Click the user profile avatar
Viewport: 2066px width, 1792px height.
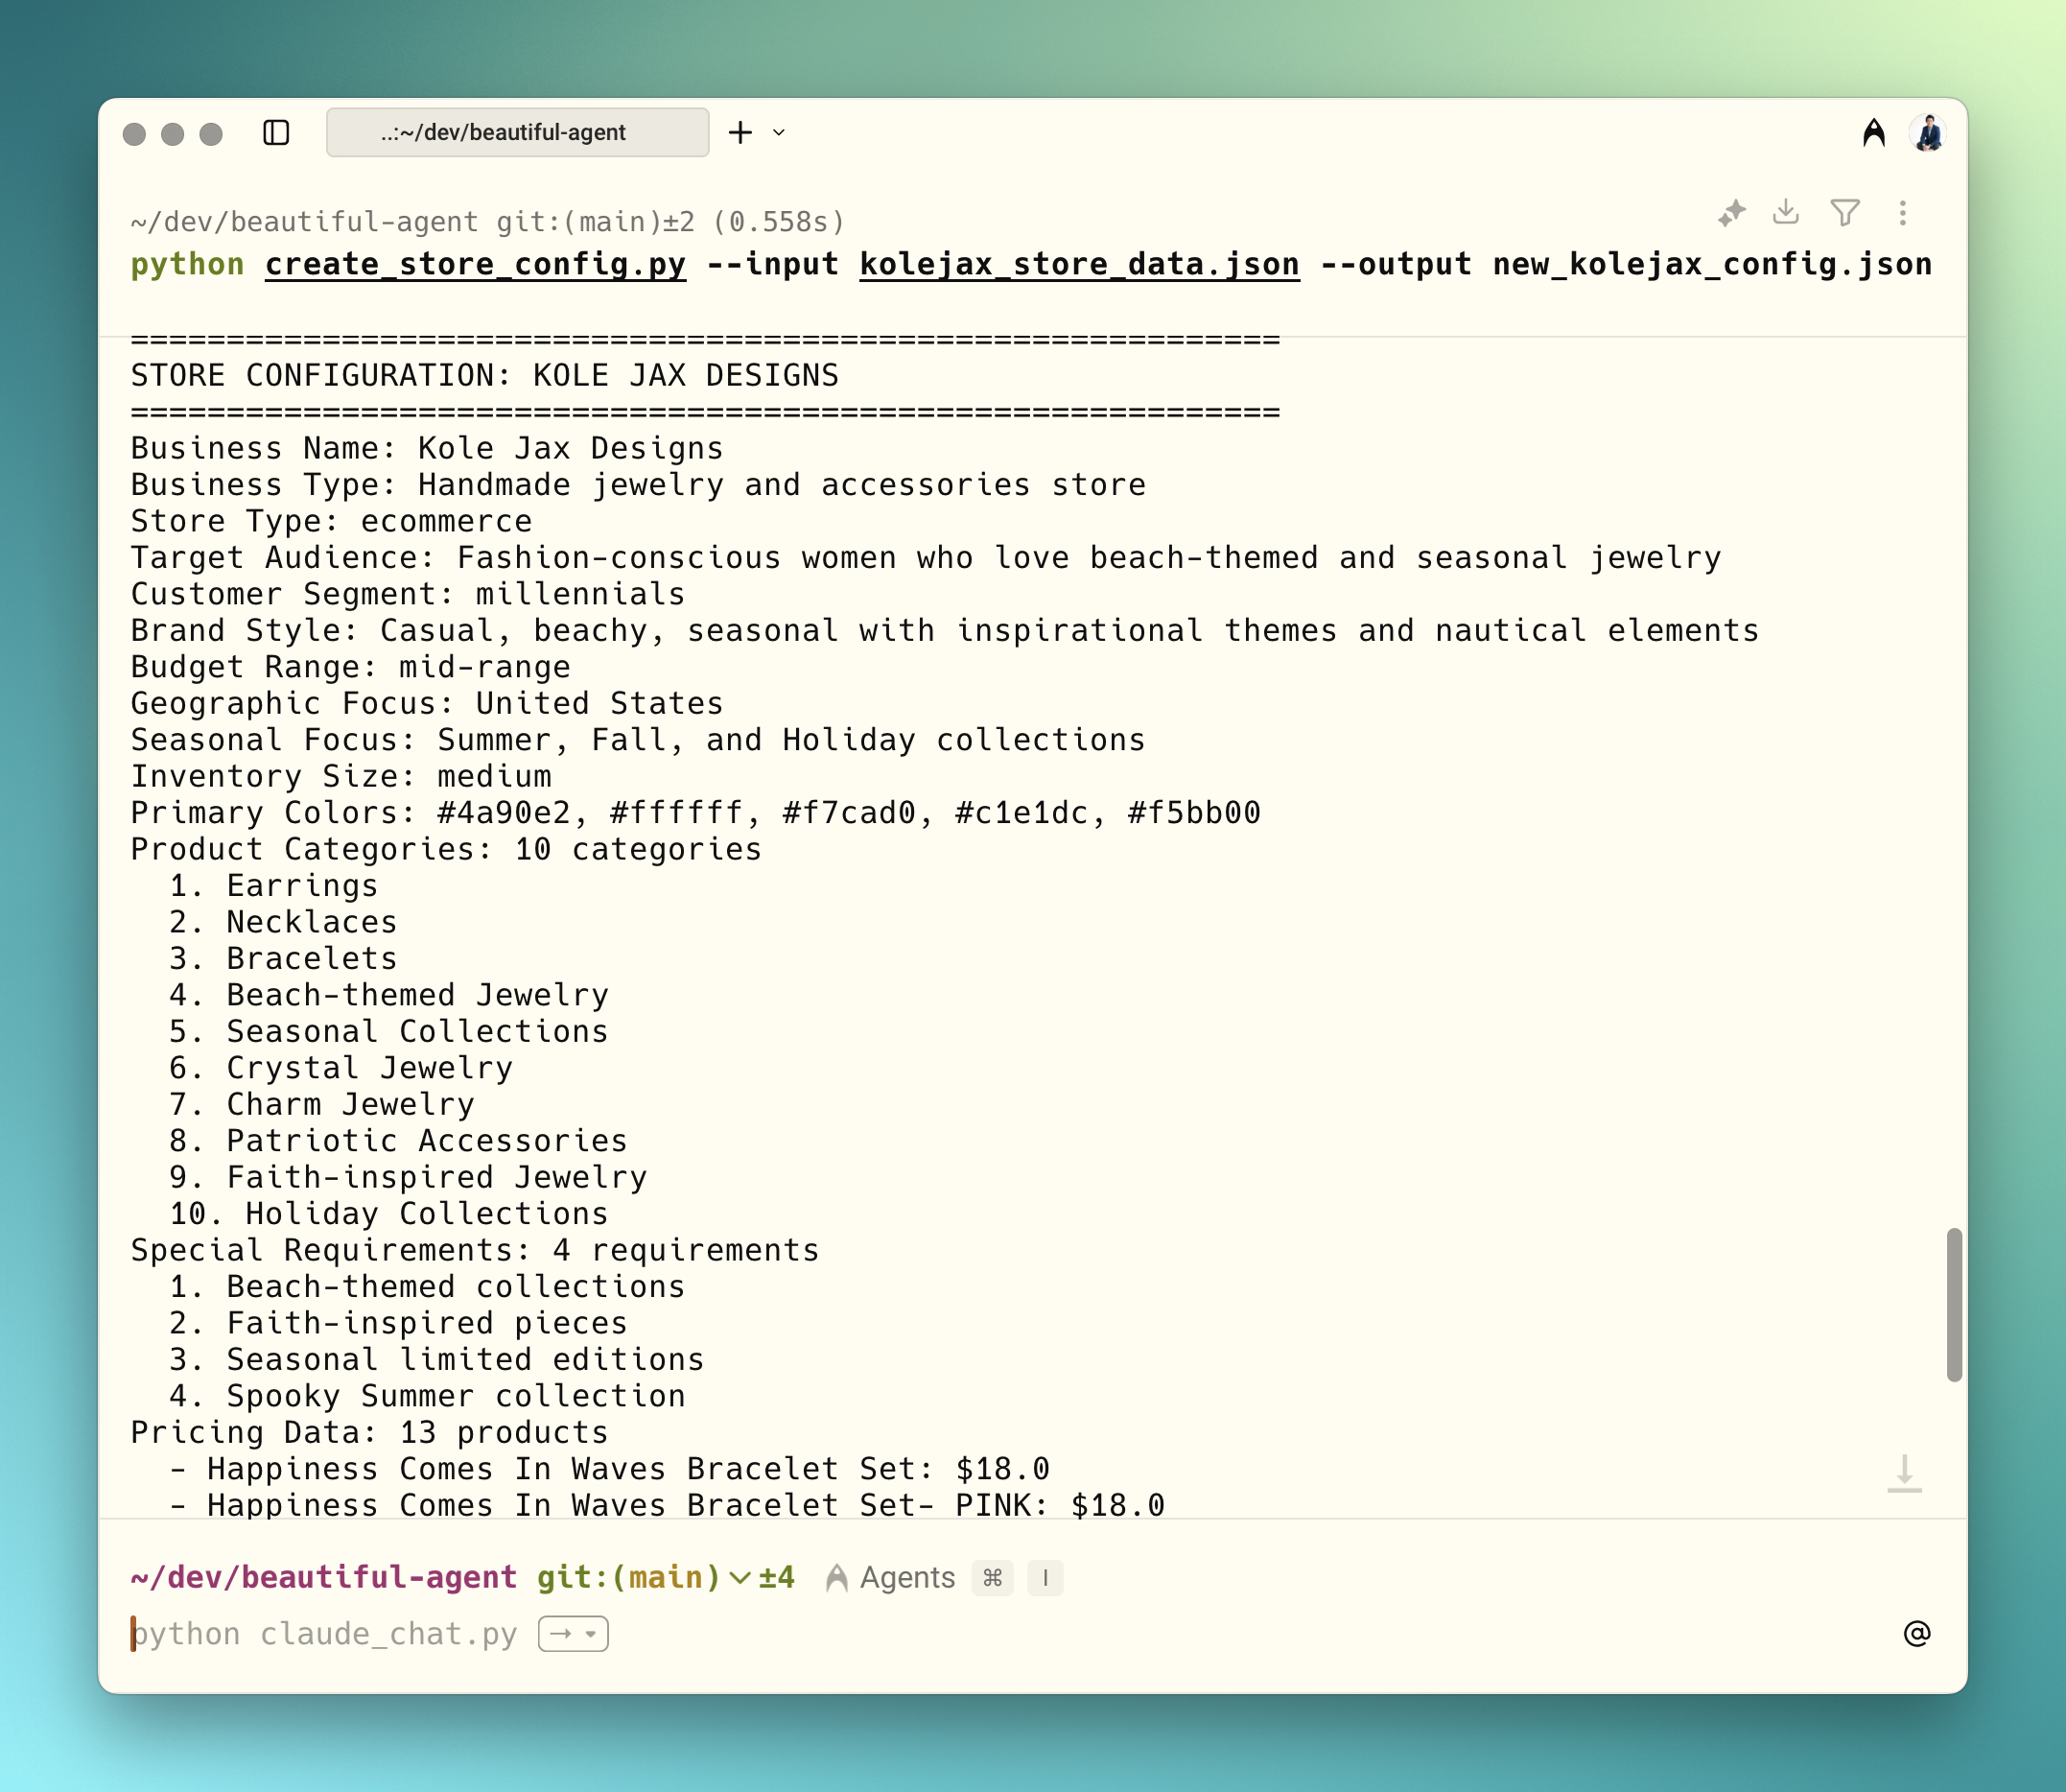1927,132
